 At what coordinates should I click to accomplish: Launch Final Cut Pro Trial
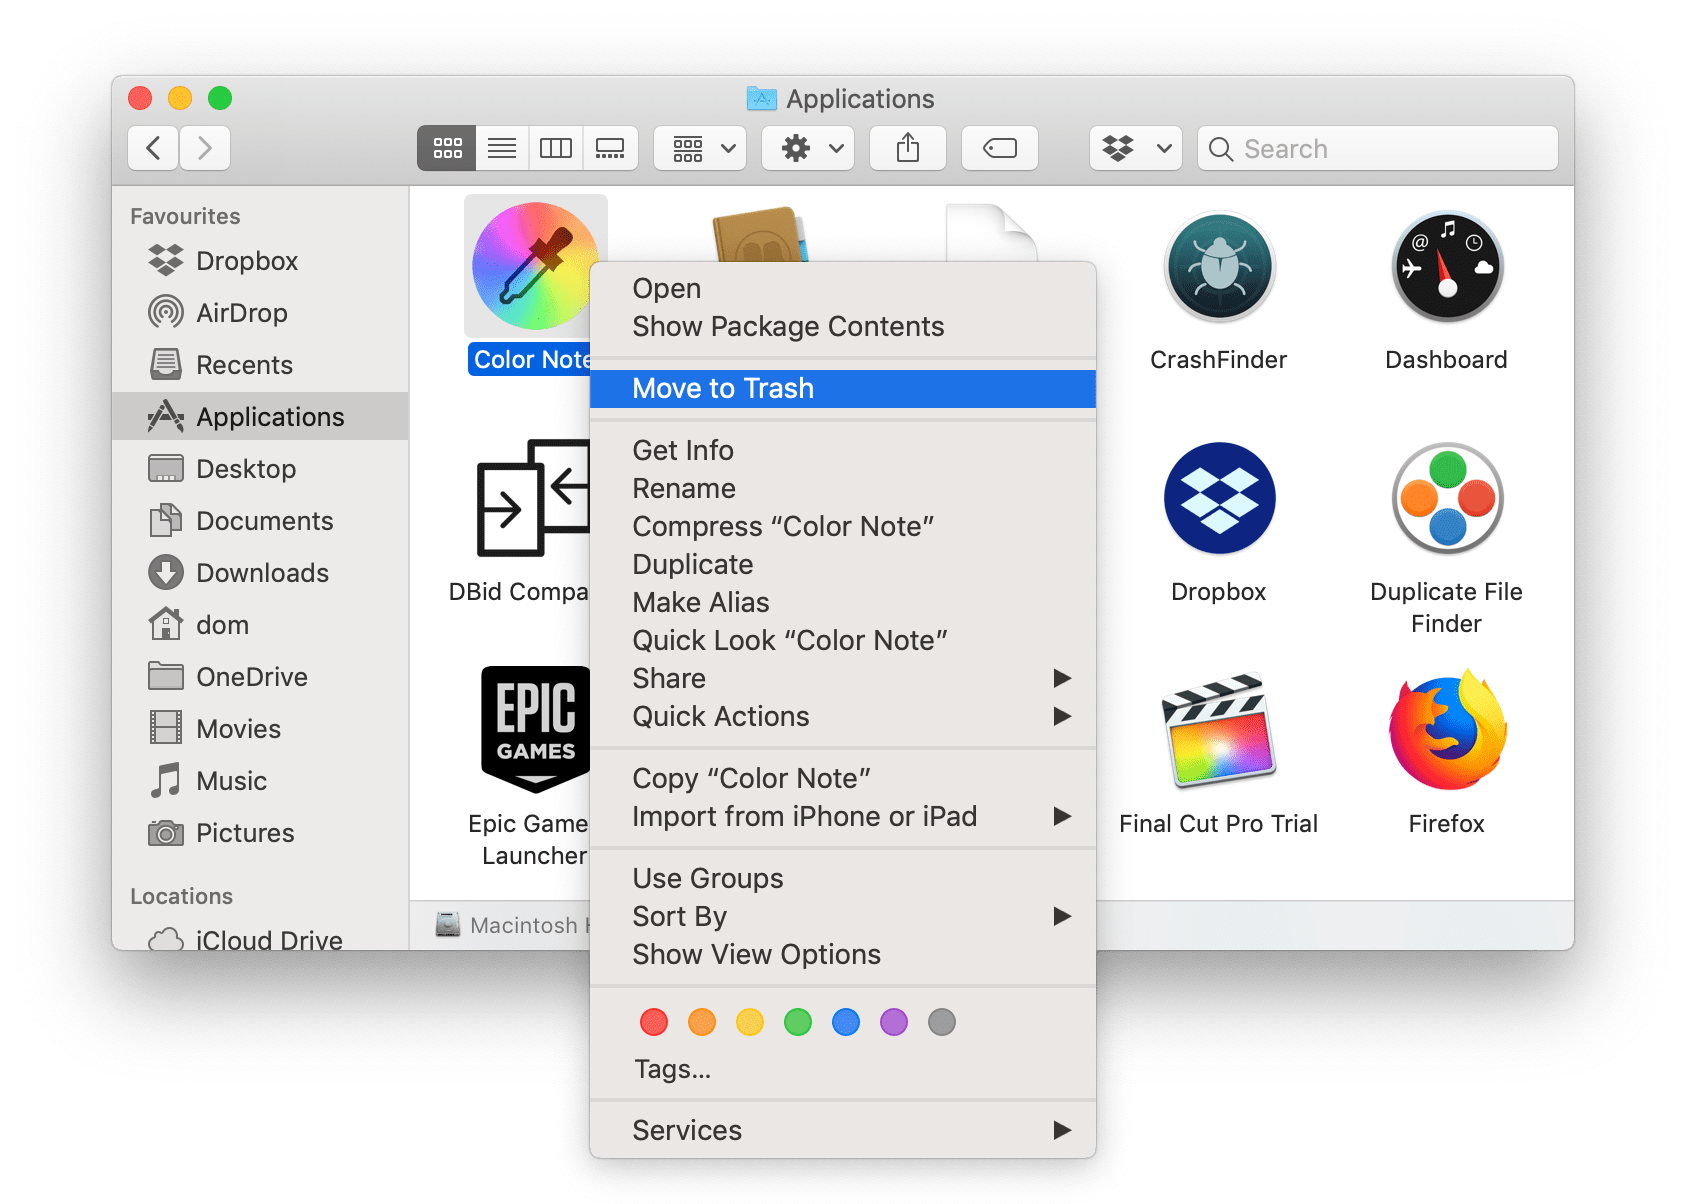(x=1218, y=730)
